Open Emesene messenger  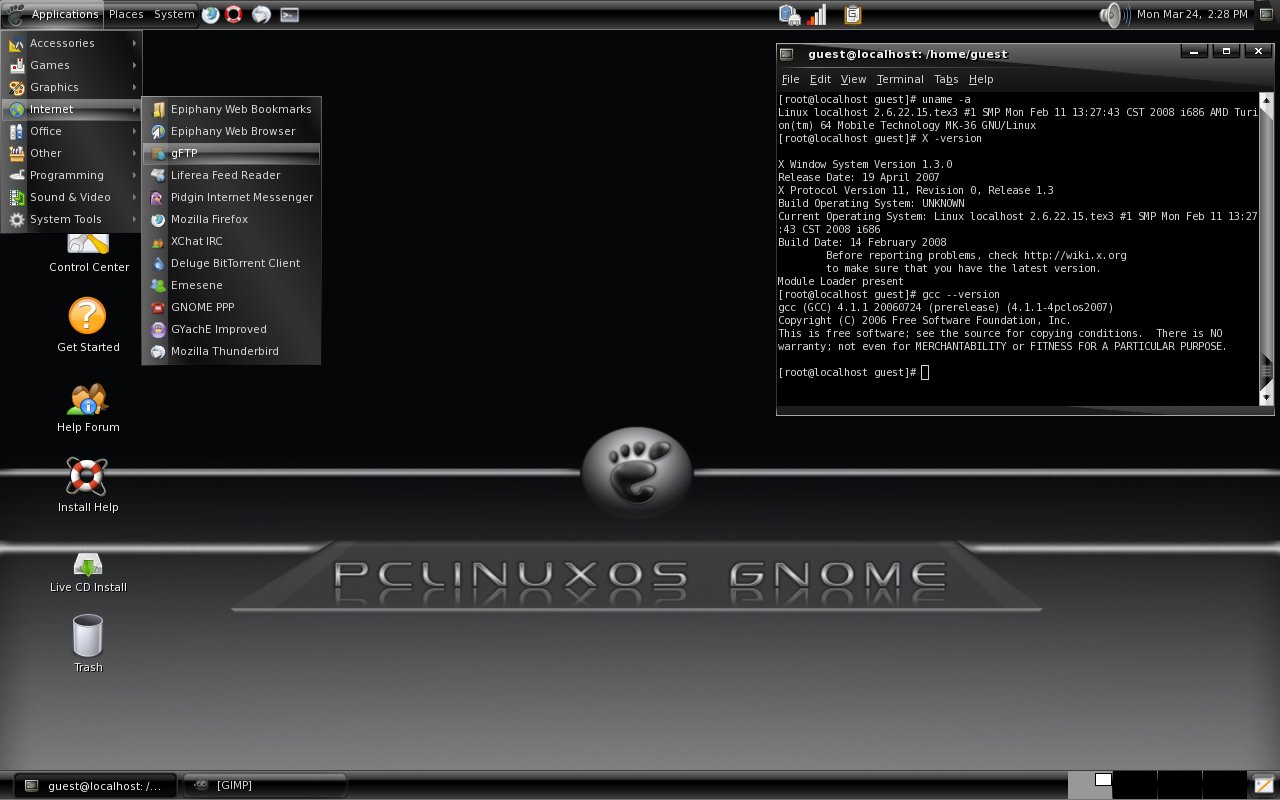click(231, 285)
